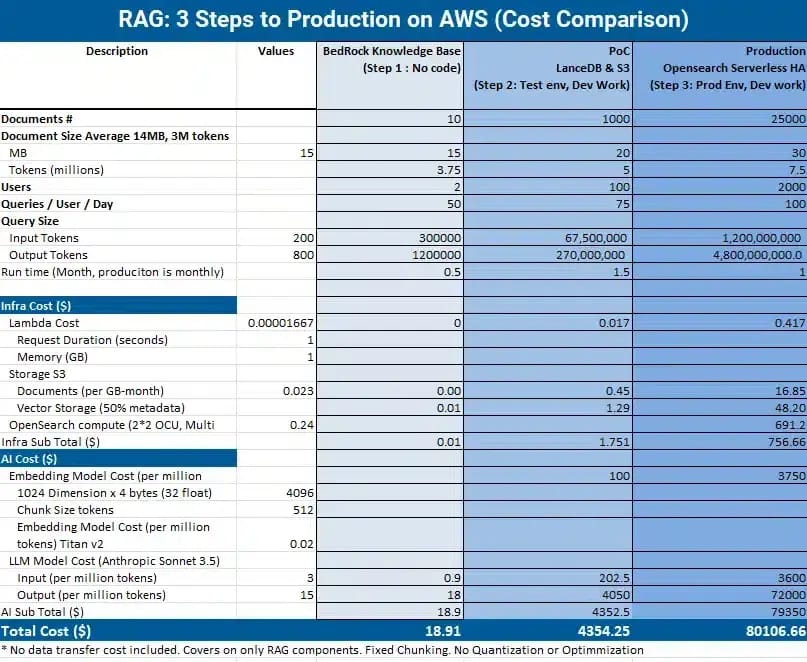Click the Lambda cost cell 0.417
Screen dimensions: 807x662
790,323
